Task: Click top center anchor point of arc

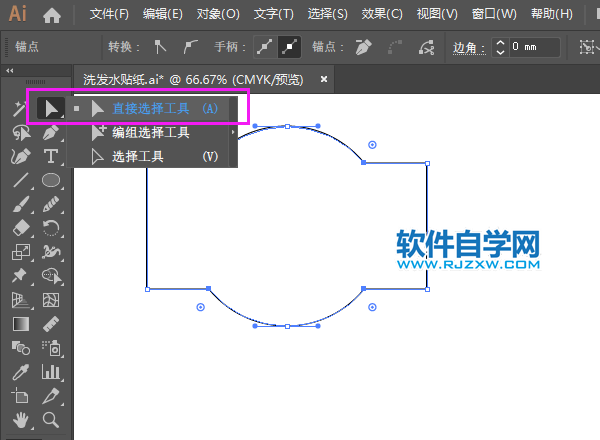Action: pyautogui.click(x=287, y=126)
